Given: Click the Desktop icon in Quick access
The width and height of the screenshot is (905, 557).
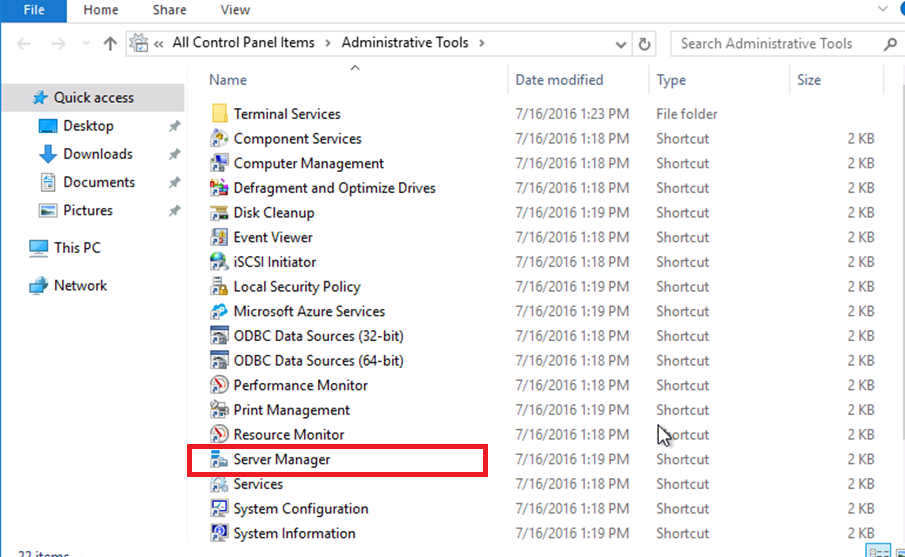Looking at the screenshot, I should [x=48, y=126].
